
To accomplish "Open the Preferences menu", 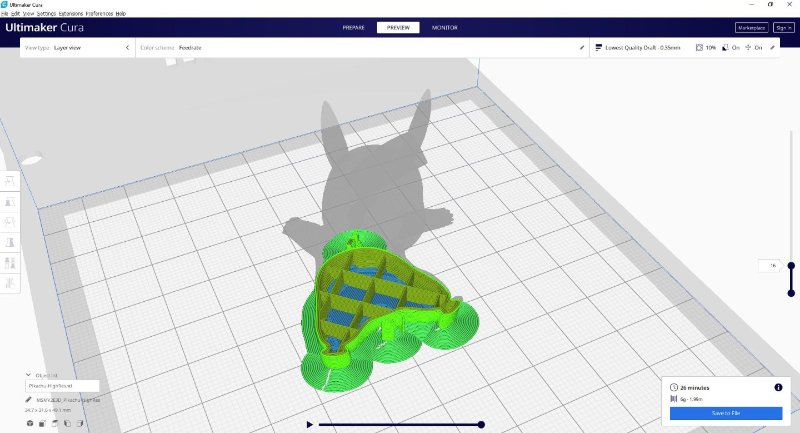I will pyautogui.click(x=99, y=14).
